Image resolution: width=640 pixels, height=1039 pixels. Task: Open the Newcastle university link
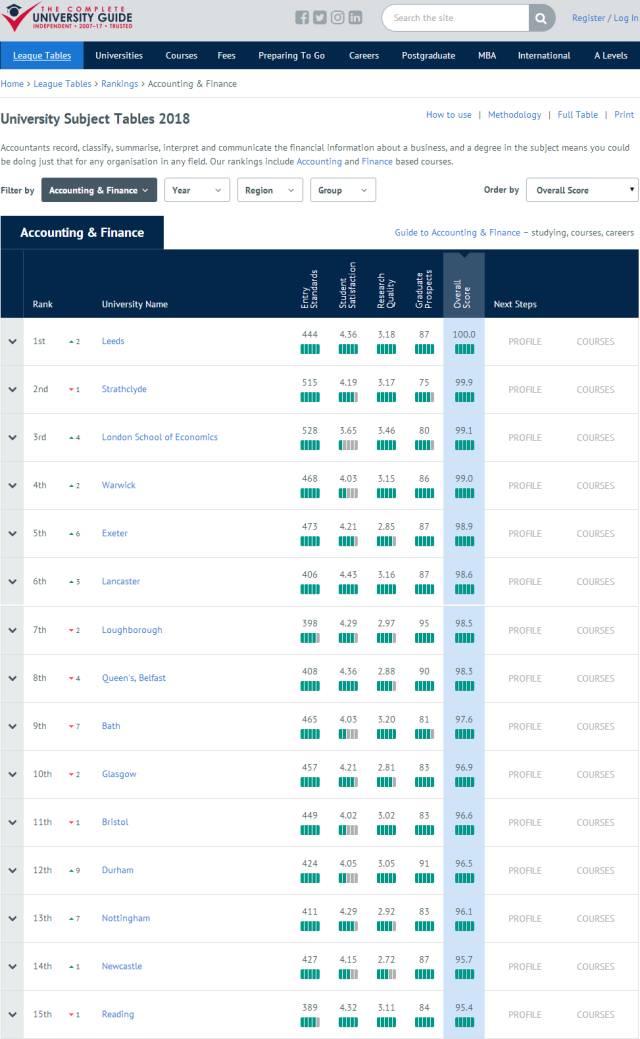click(x=122, y=966)
